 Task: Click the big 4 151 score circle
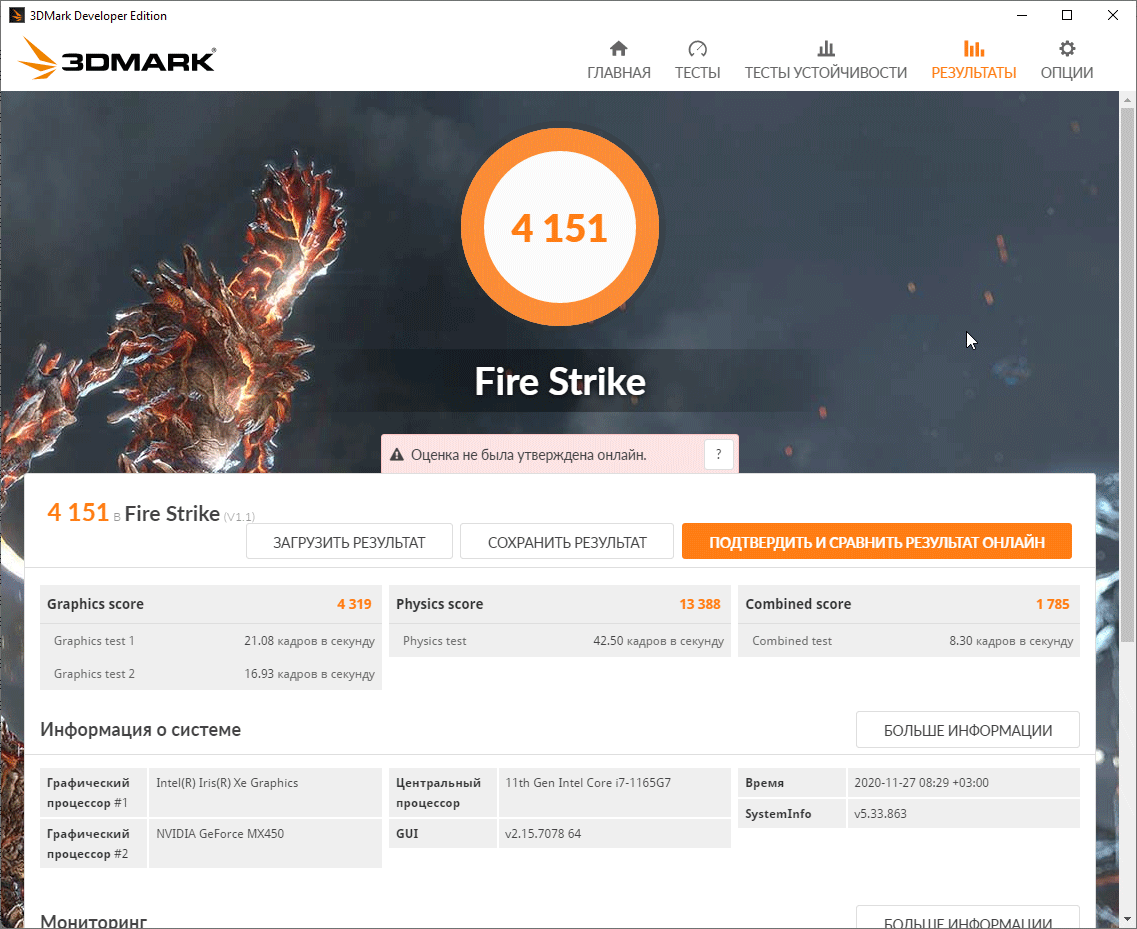(560, 227)
